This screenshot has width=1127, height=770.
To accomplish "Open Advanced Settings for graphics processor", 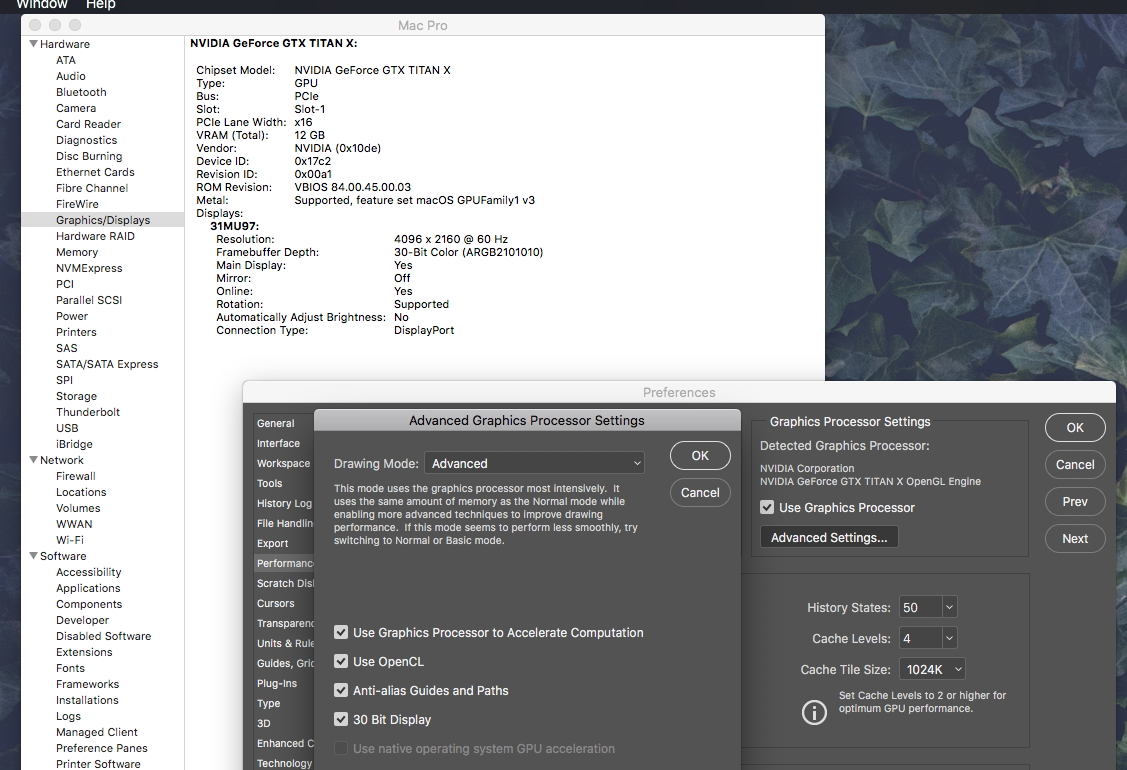I will (x=829, y=538).
